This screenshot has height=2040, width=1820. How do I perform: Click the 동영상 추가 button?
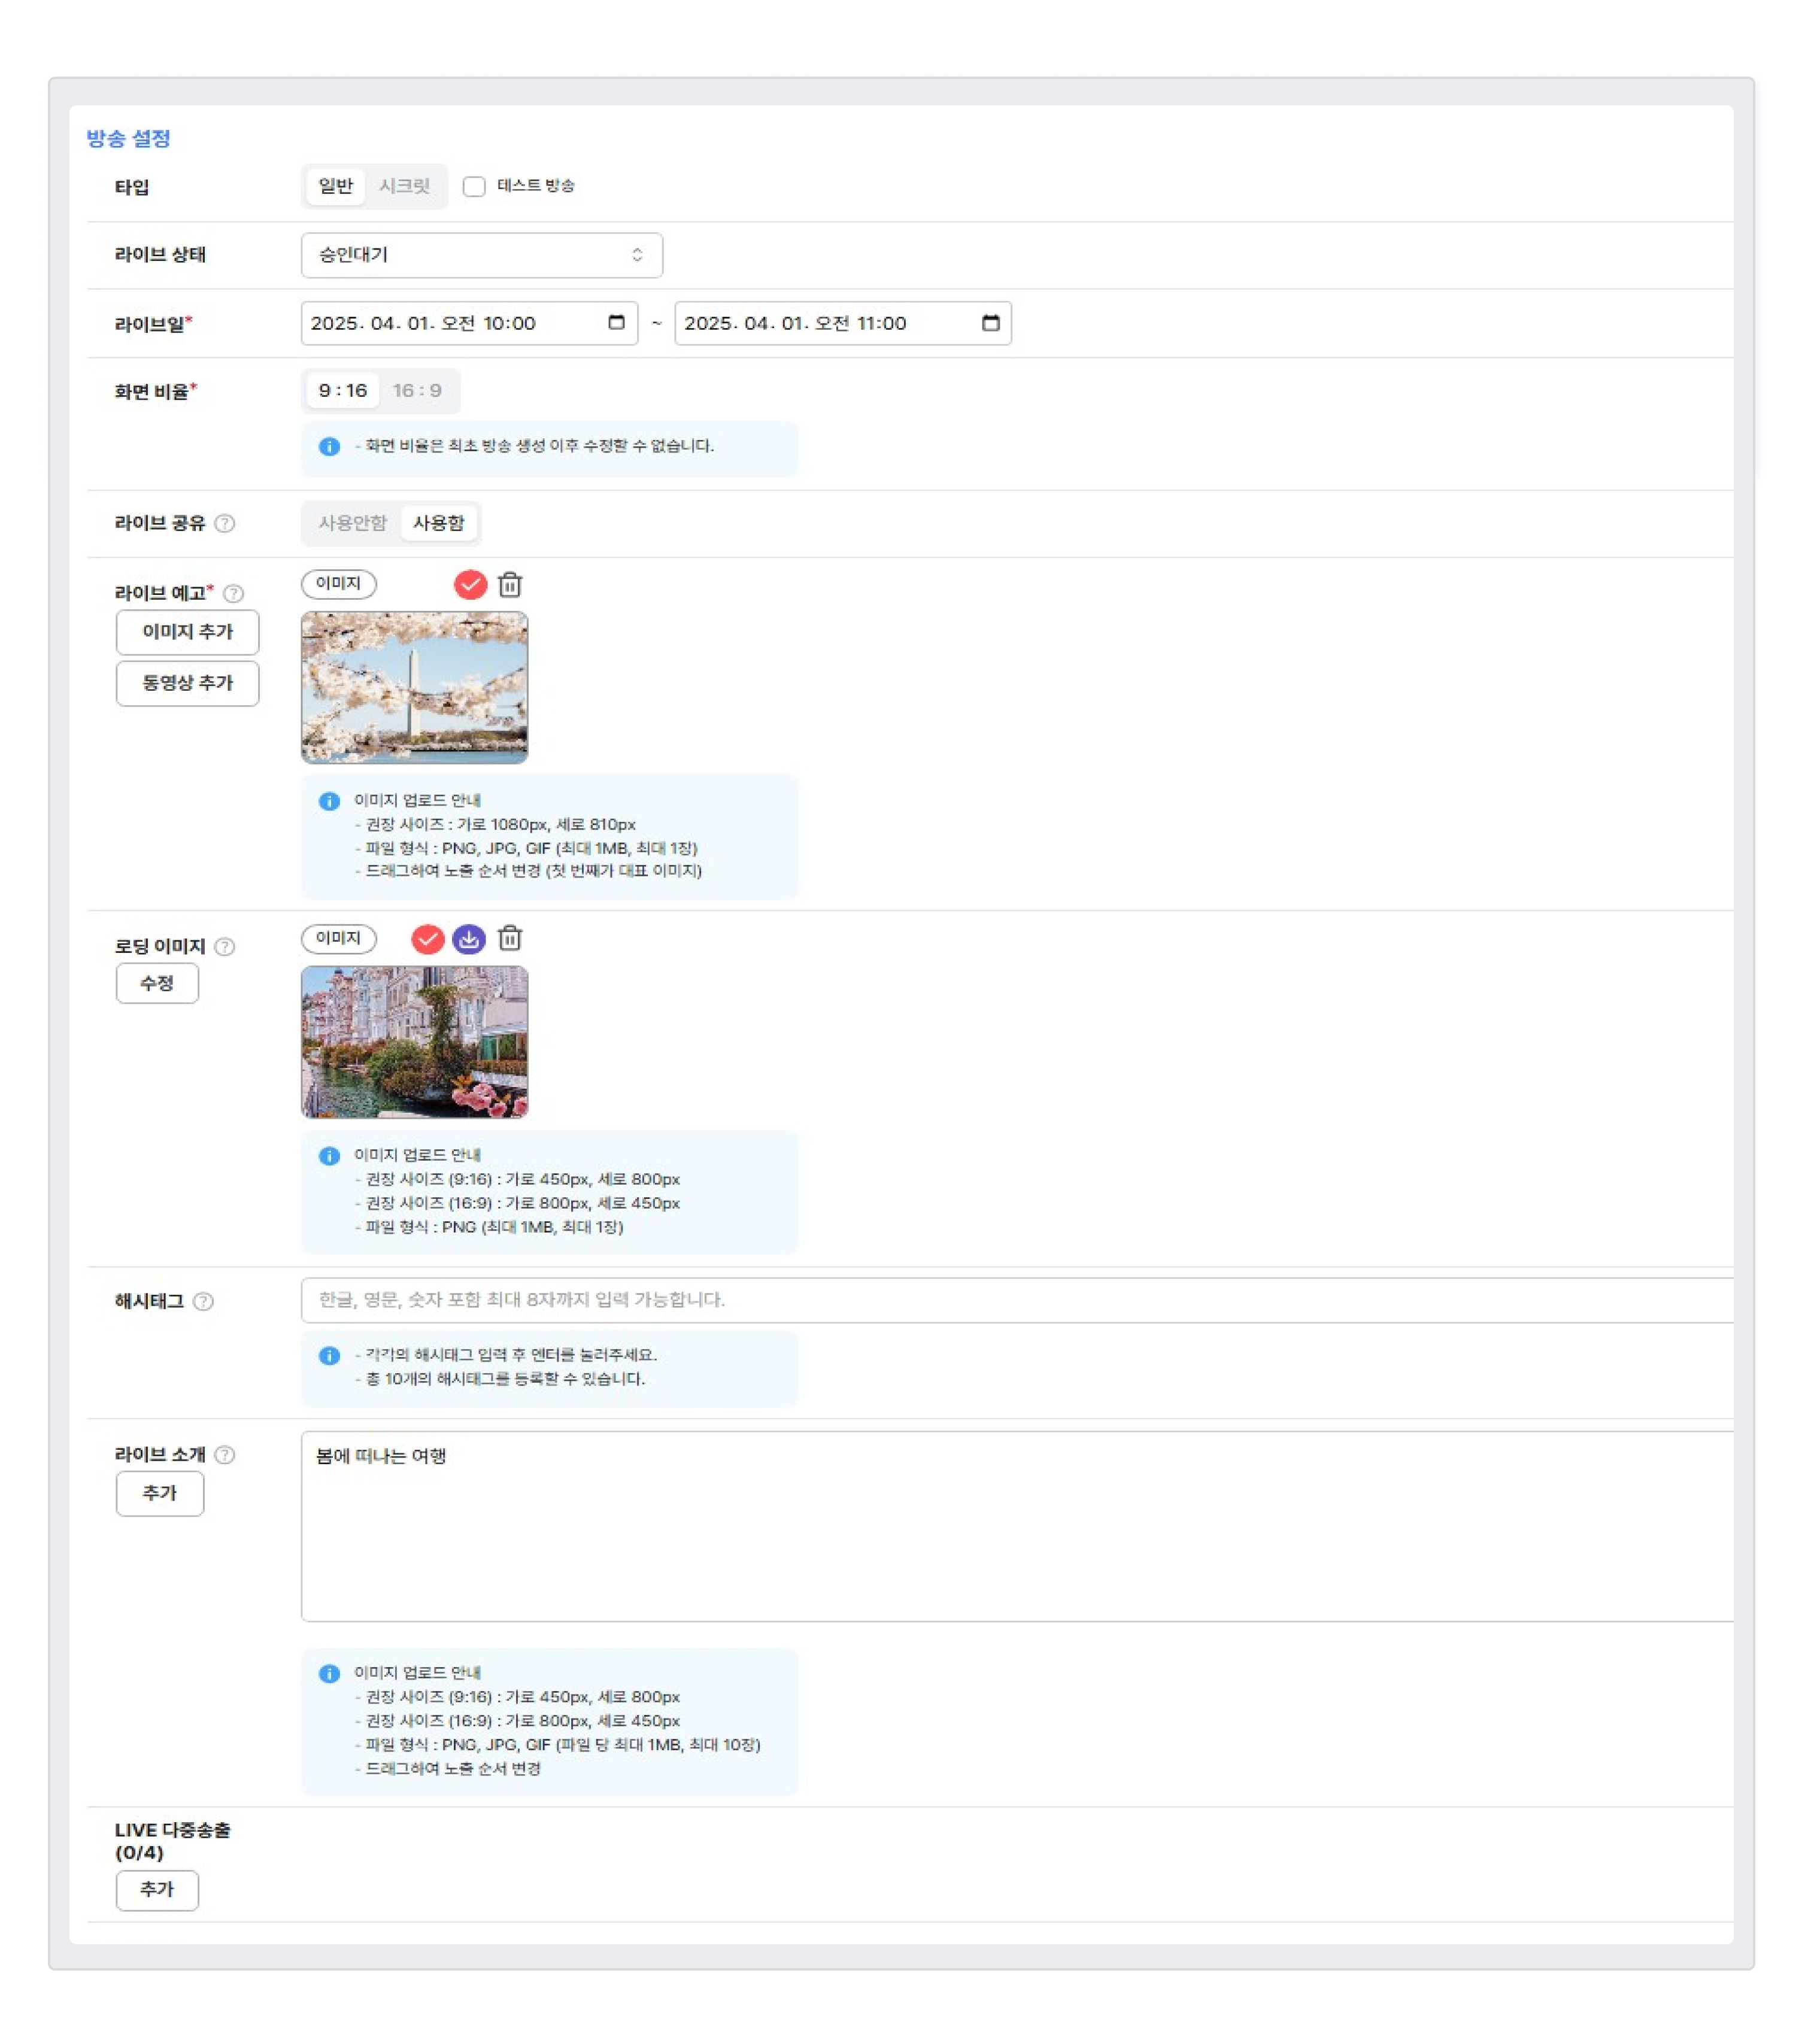[x=187, y=684]
